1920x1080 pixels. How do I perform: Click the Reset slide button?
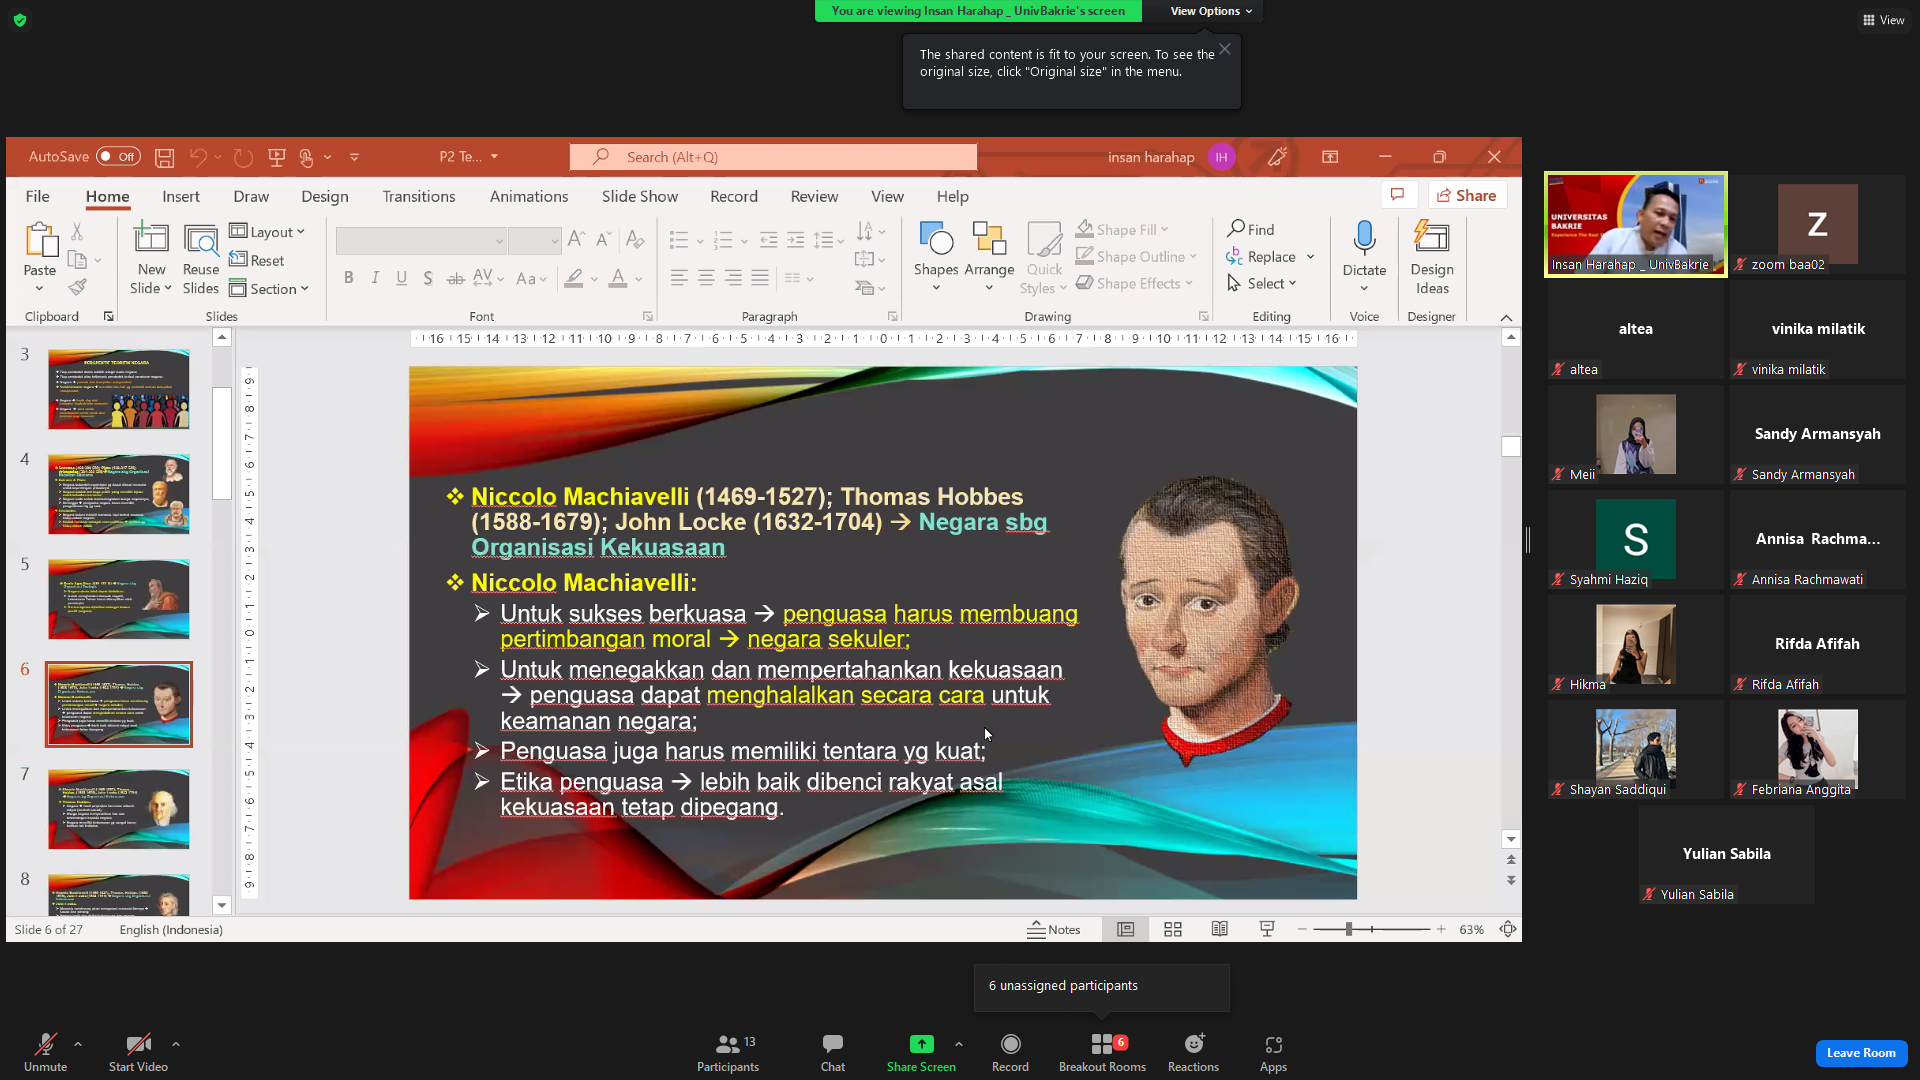tap(257, 261)
